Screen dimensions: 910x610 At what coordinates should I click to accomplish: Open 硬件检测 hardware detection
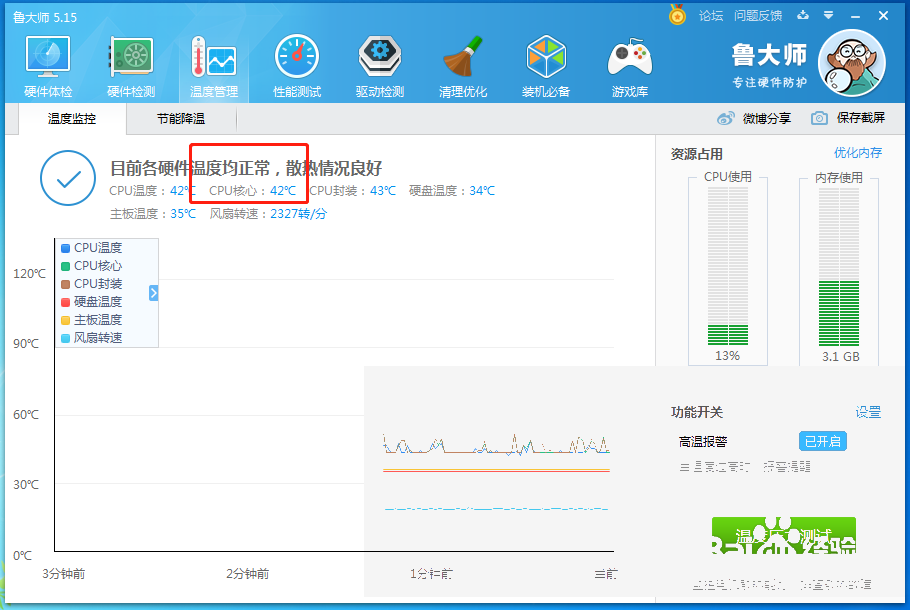coord(131,66)
